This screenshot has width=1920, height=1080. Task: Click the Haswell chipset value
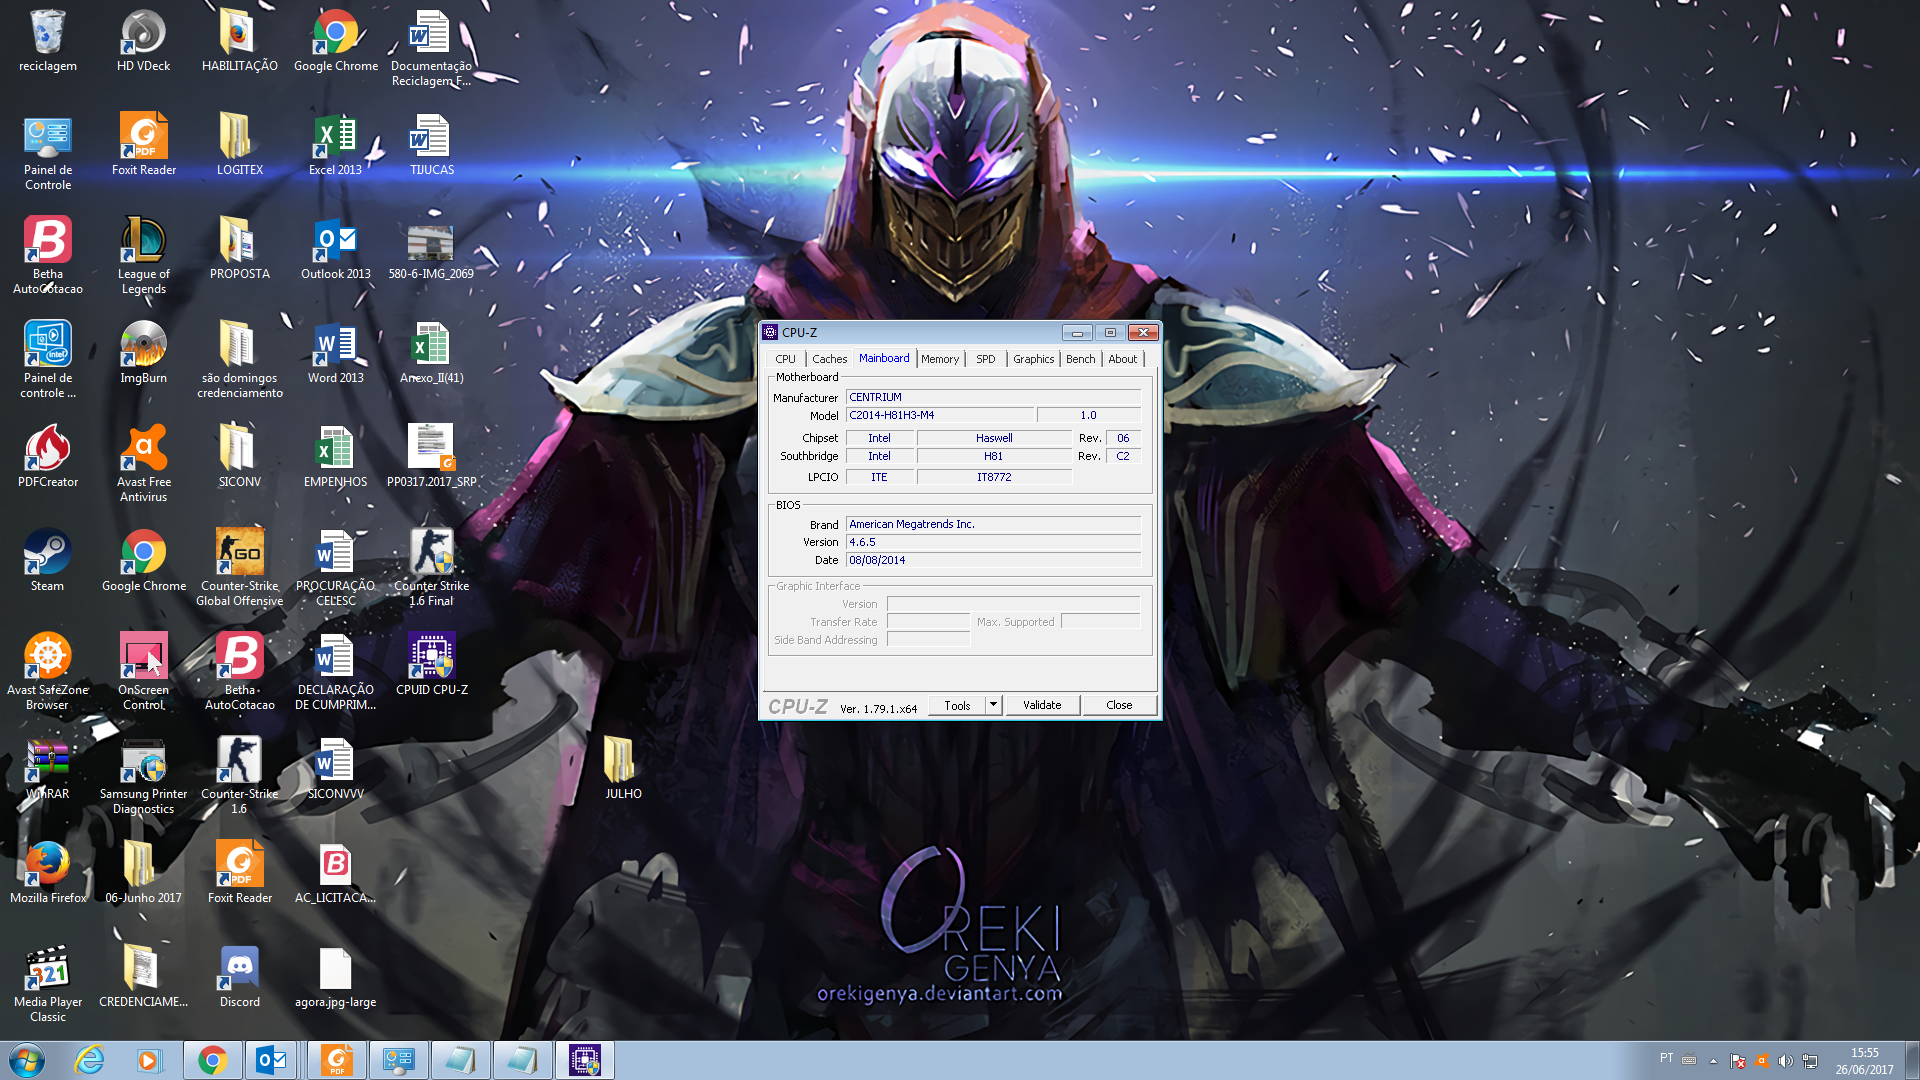(994, 438)
